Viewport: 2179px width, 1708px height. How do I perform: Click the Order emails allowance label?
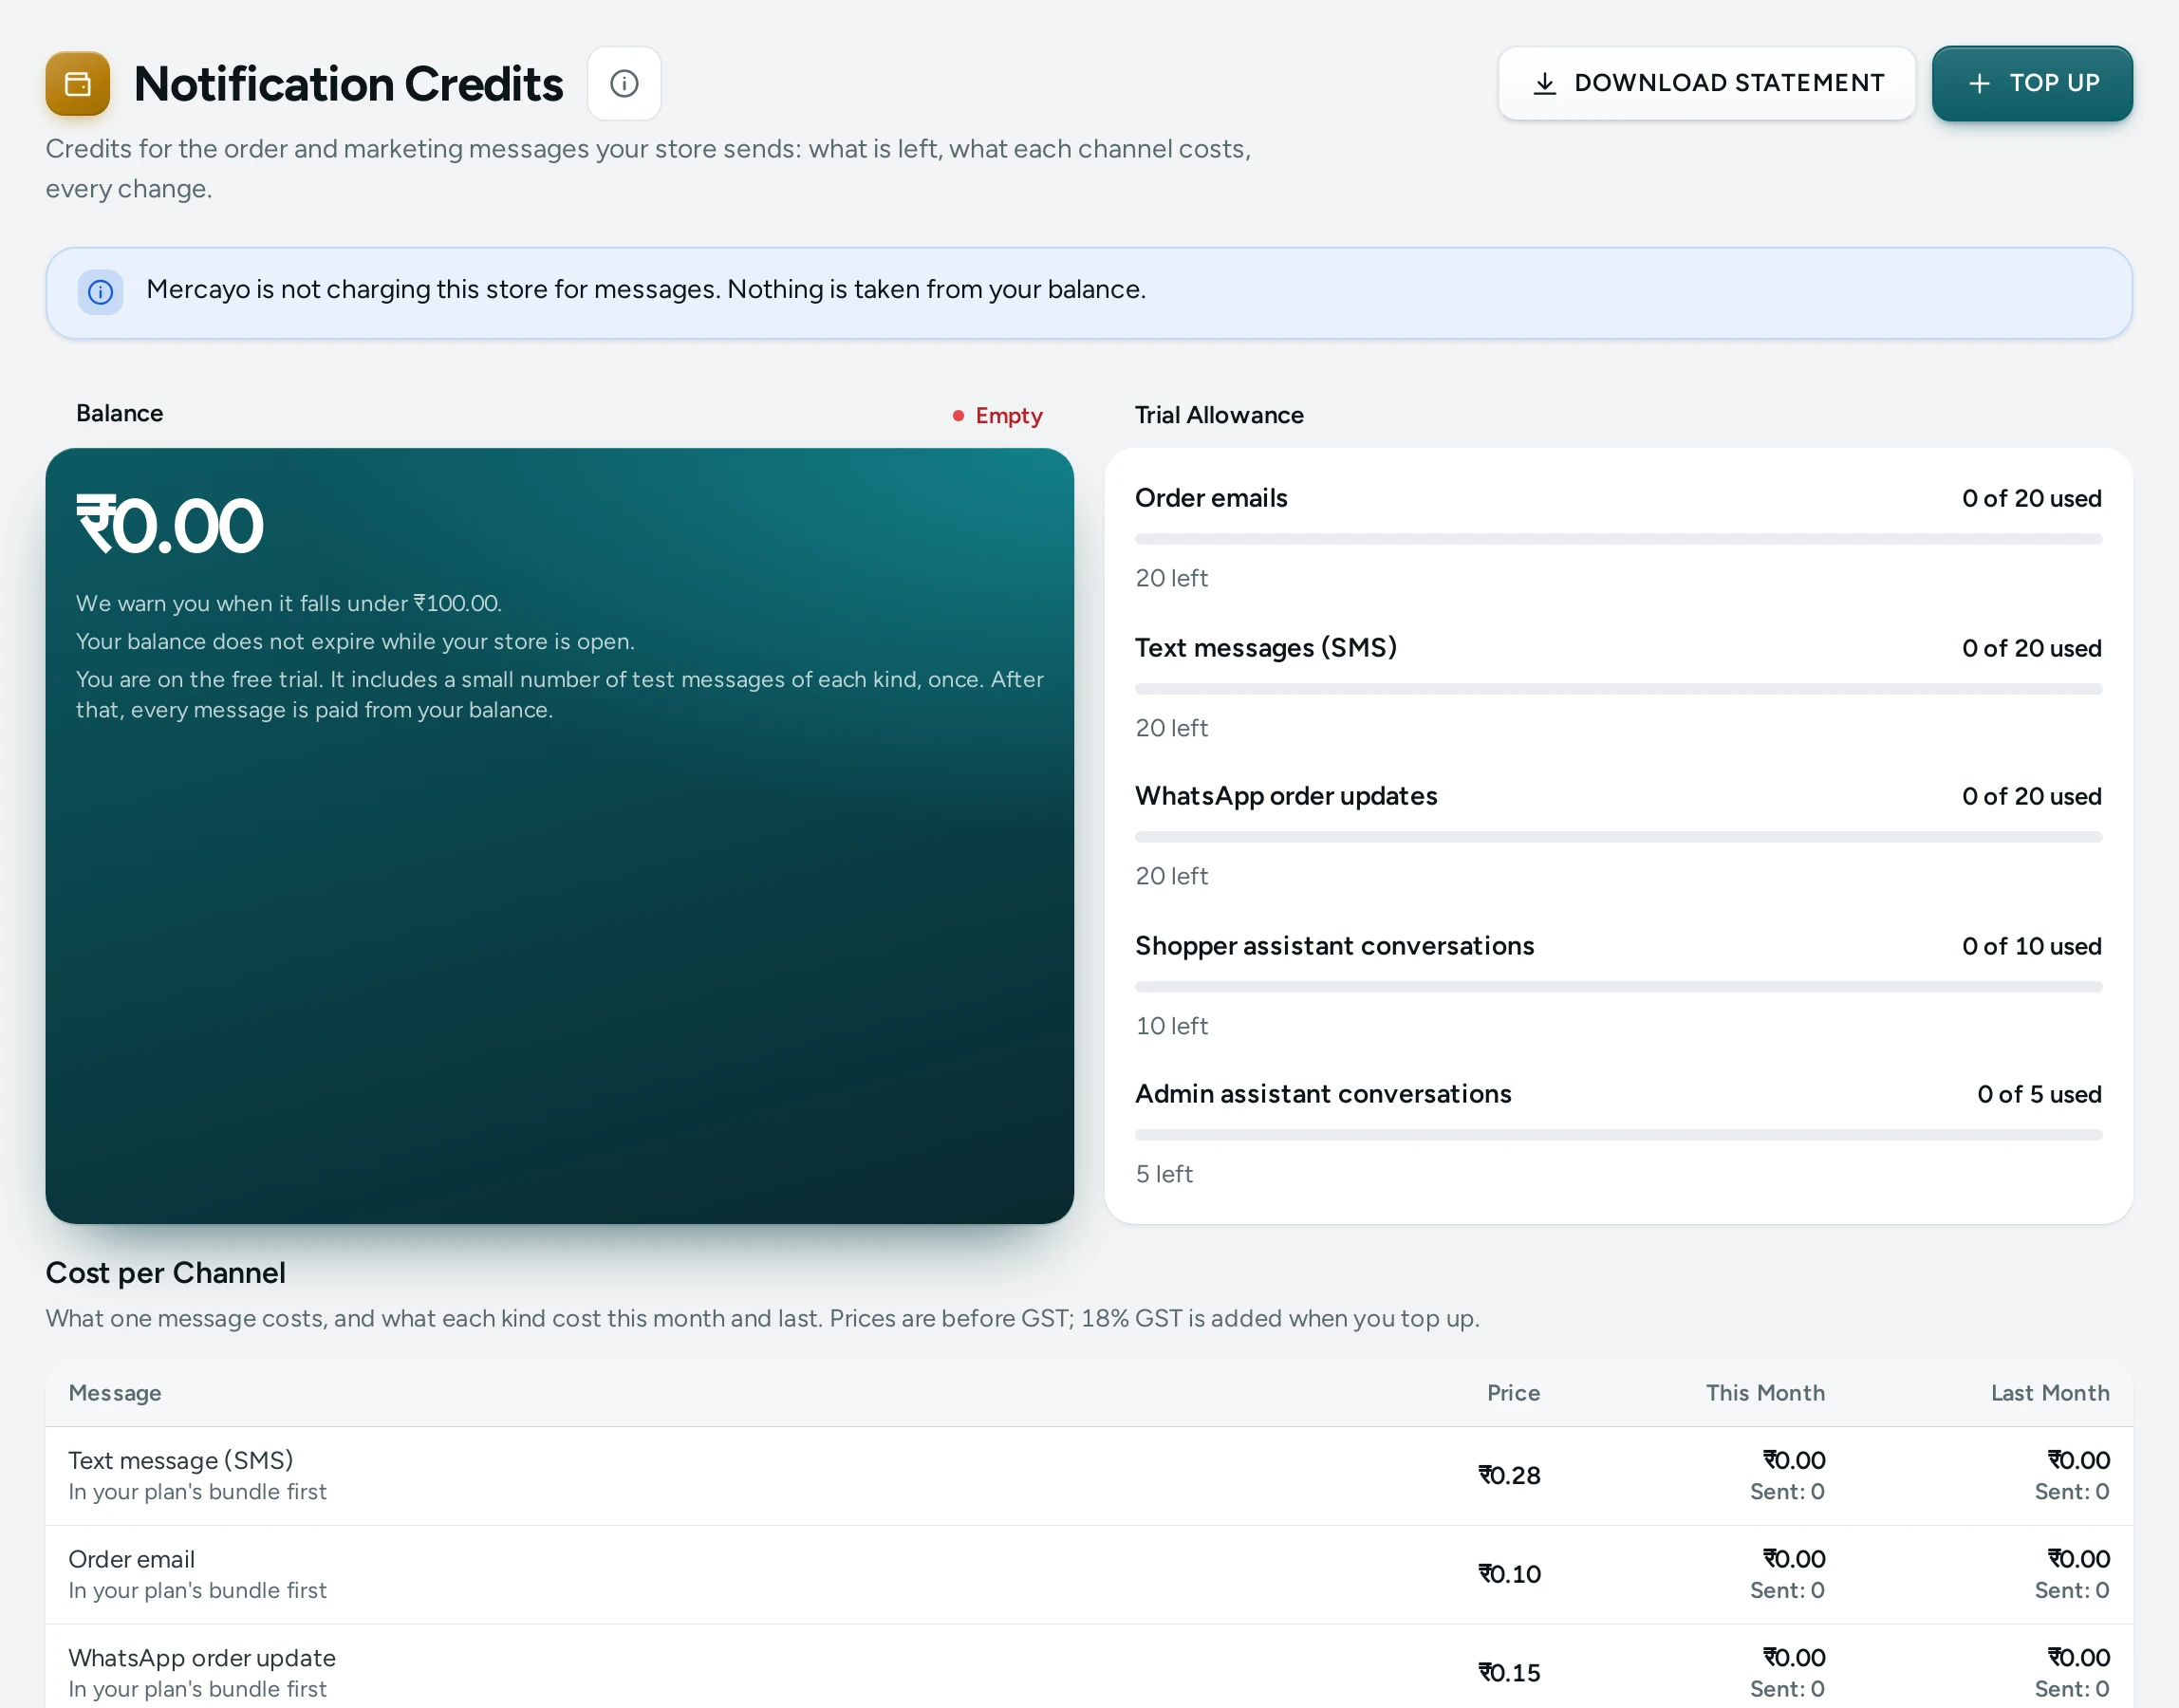(1211, 498)
